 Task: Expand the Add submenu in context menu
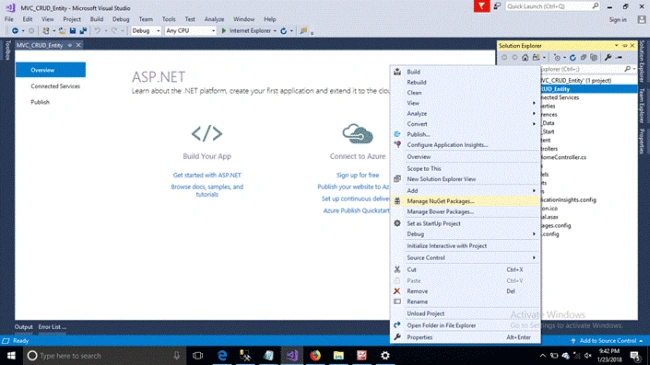(x=466, y=190)
